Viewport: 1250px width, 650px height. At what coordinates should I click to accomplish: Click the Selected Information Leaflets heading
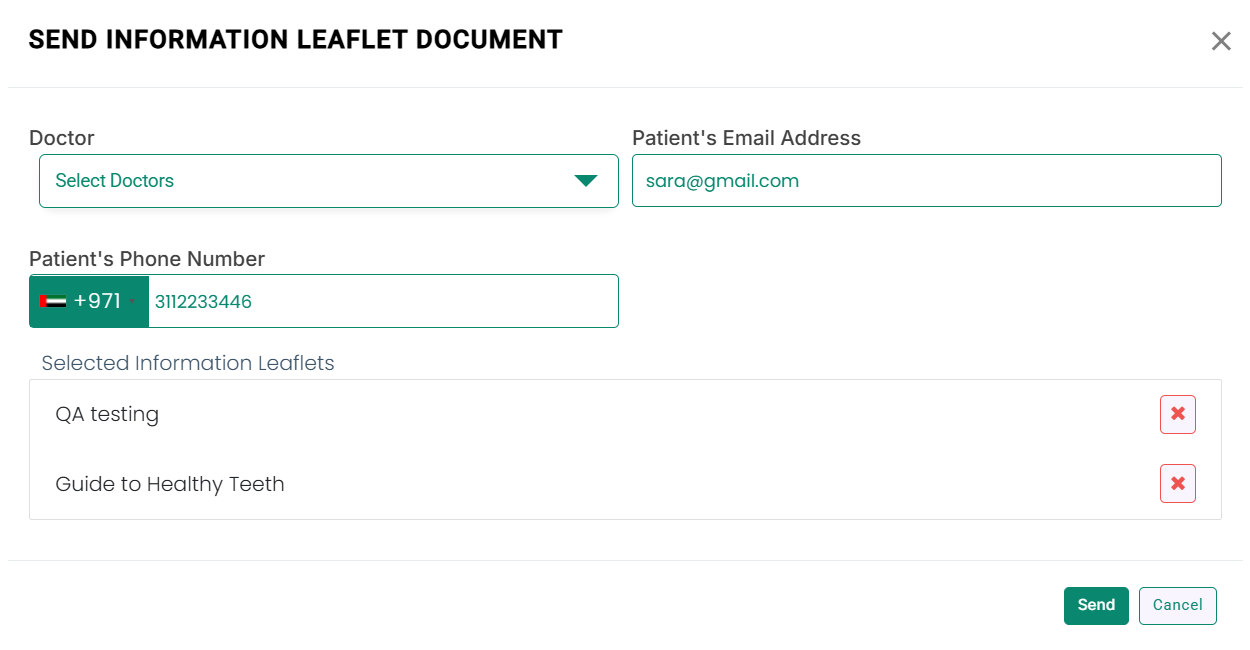[x=188, y=363]
